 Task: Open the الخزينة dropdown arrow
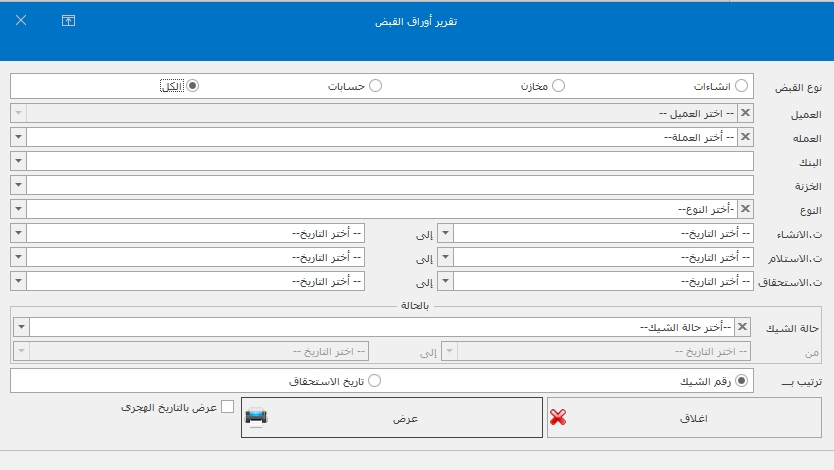click(18, 185)
